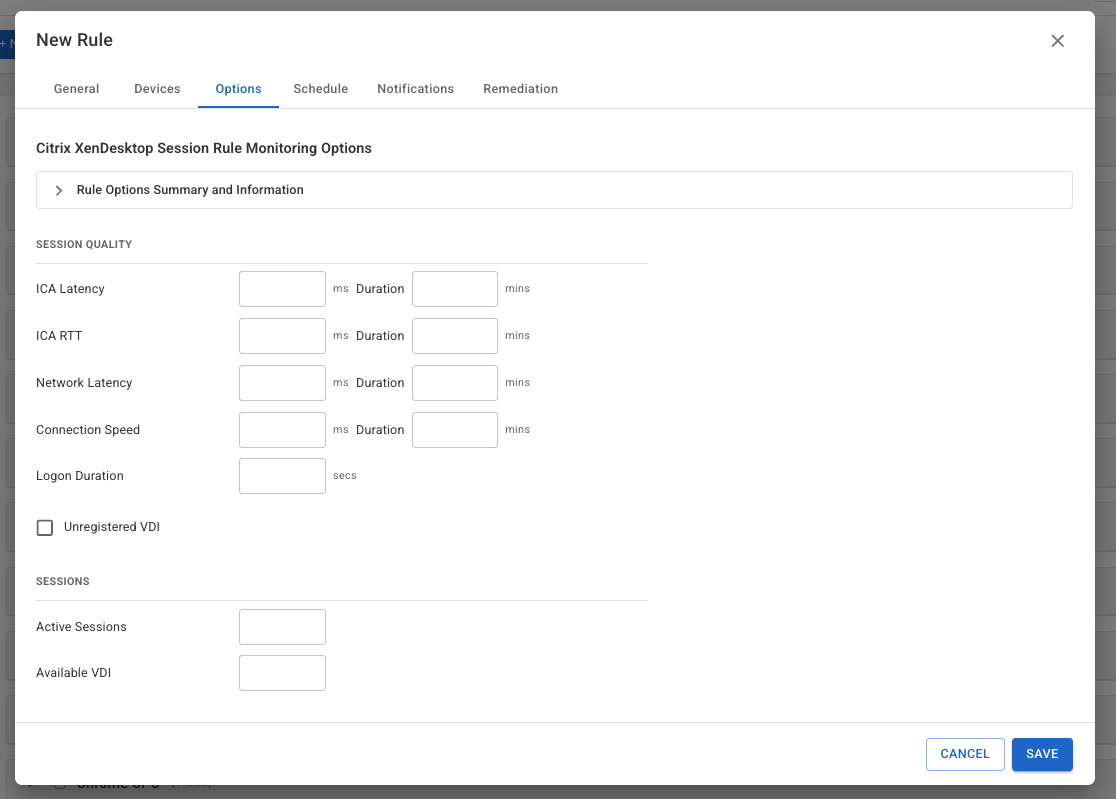The height and width of the screenshot is (799, 1116).
Task: Click the Citrix XenDesktop Session Rule Monitoring Options heading
Action: pyautogui.click(x=204, y=148)
